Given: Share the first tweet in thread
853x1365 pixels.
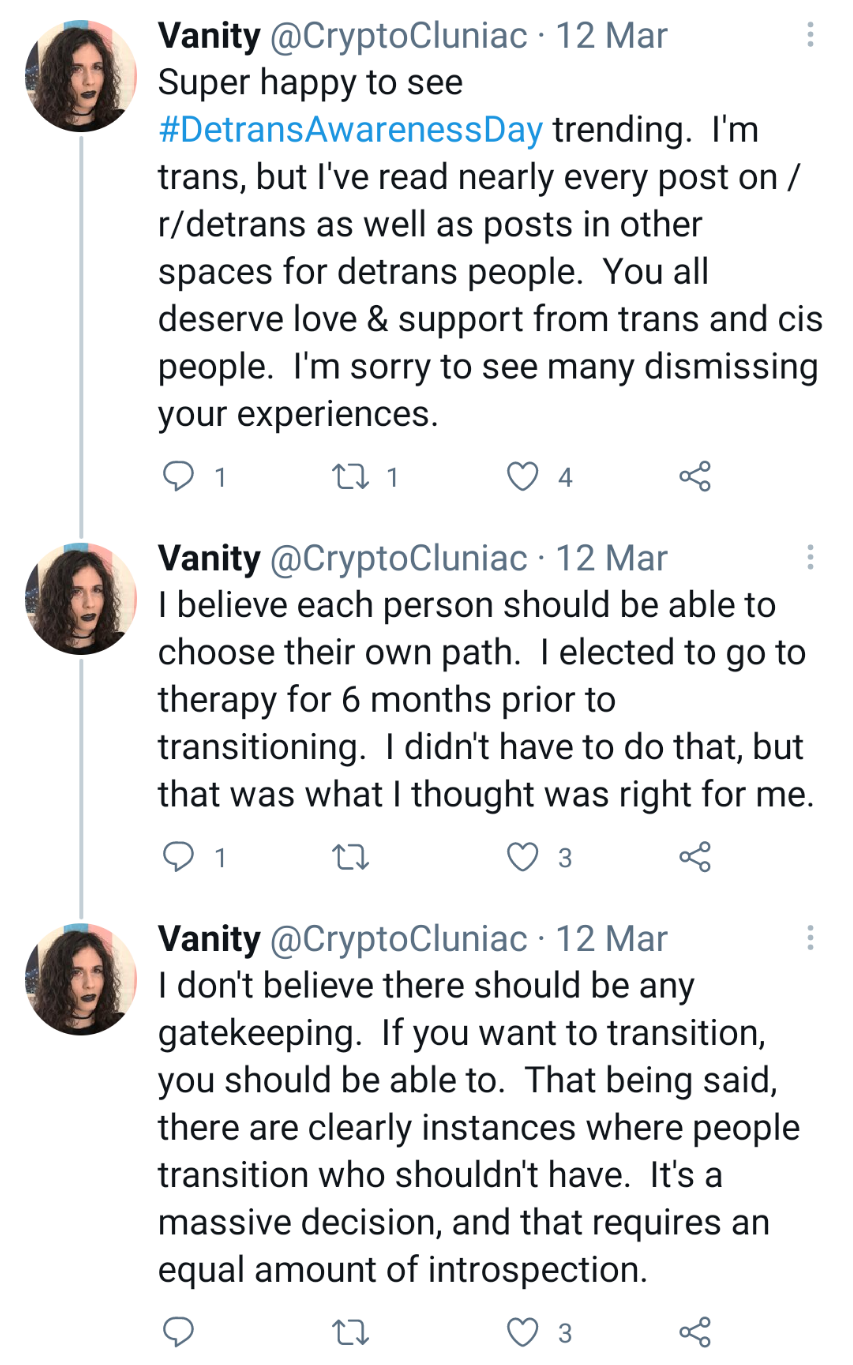Looking at the screenshot, I should [695, 477].
